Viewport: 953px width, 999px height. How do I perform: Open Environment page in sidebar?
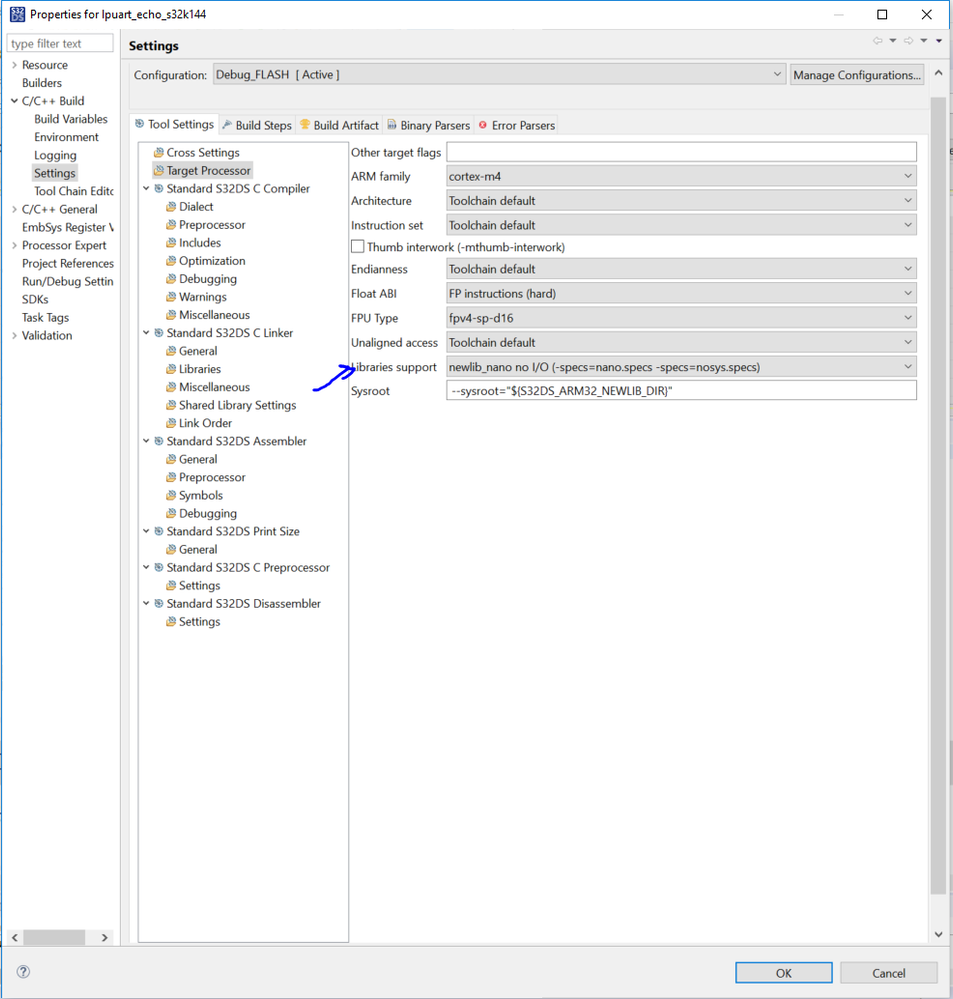66,137
